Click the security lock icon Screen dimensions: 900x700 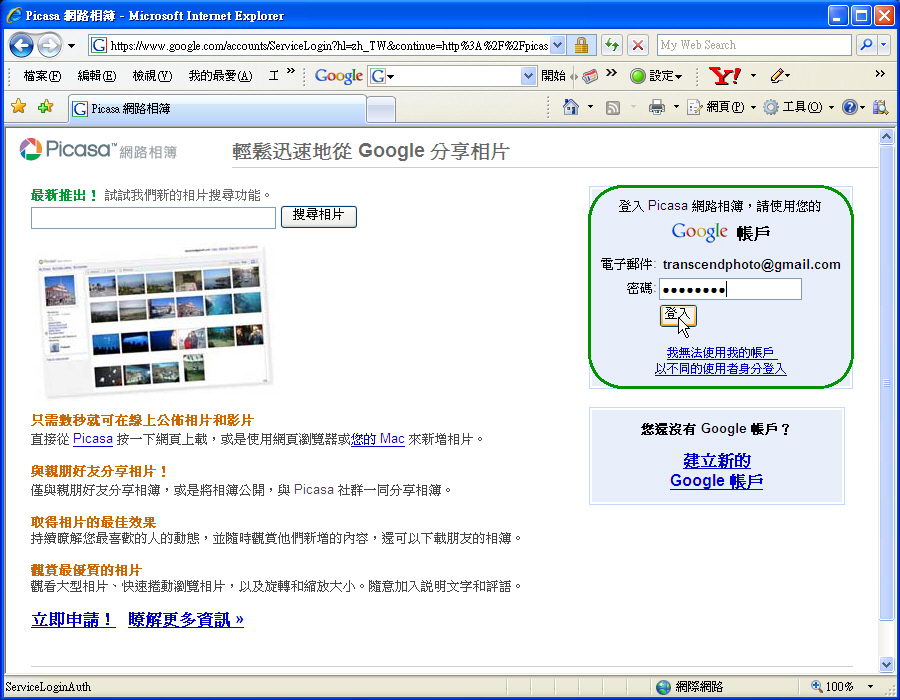tap(581, 45)
